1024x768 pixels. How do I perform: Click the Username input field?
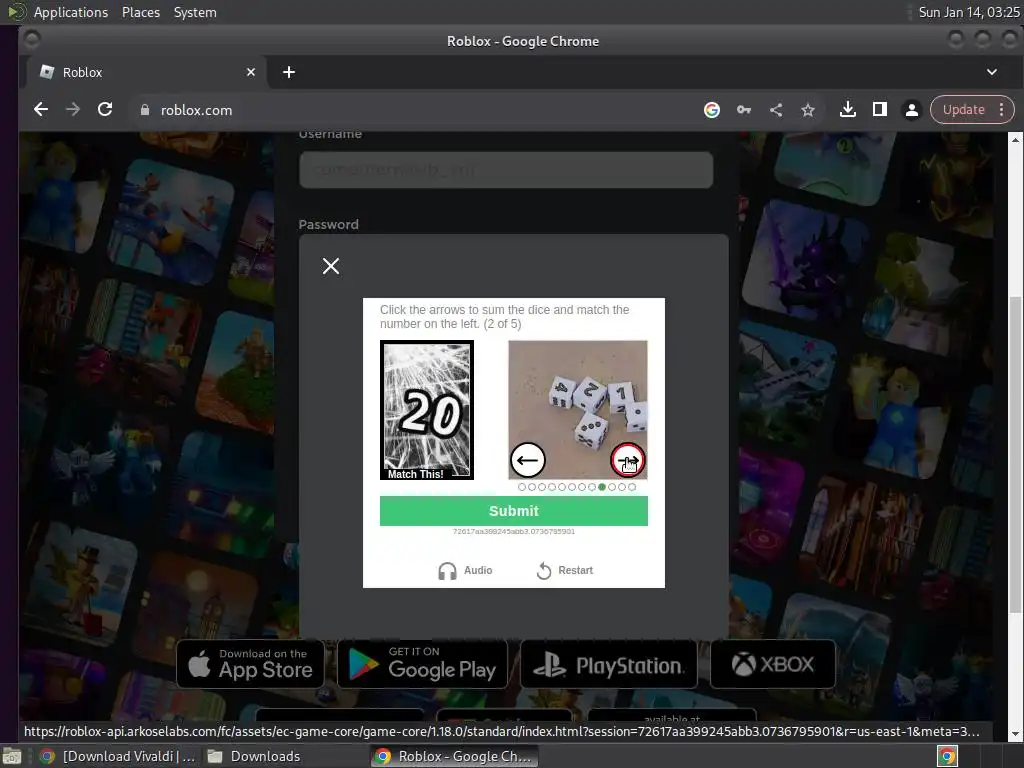506,170
